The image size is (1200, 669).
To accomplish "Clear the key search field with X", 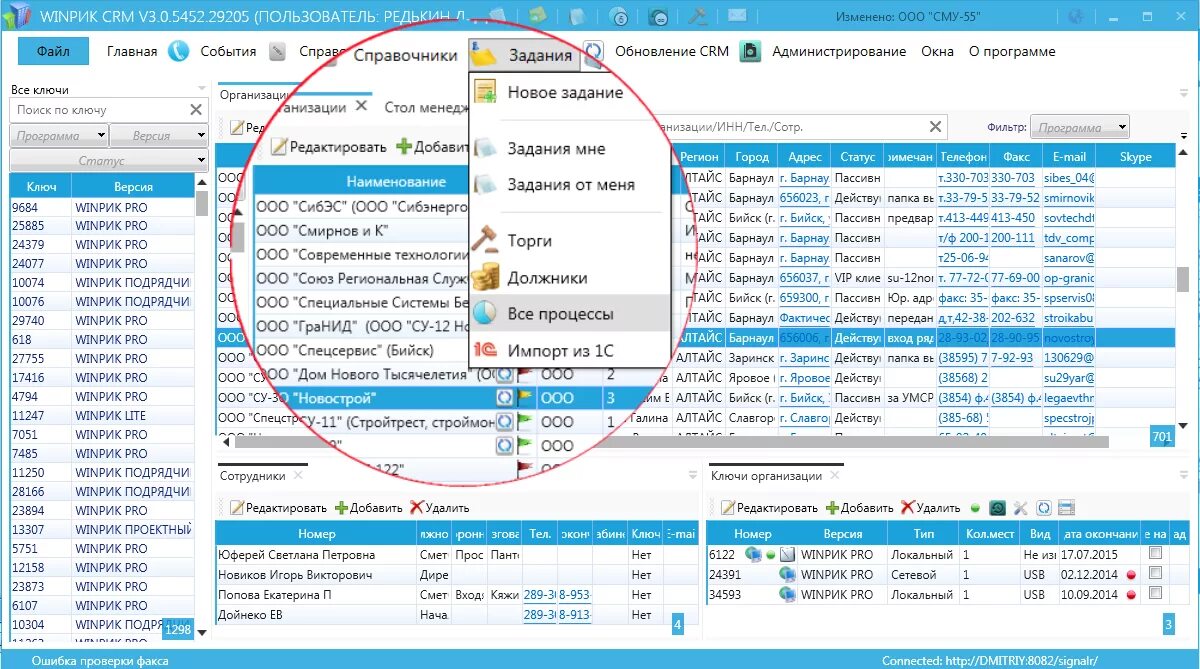I will 196,110.
